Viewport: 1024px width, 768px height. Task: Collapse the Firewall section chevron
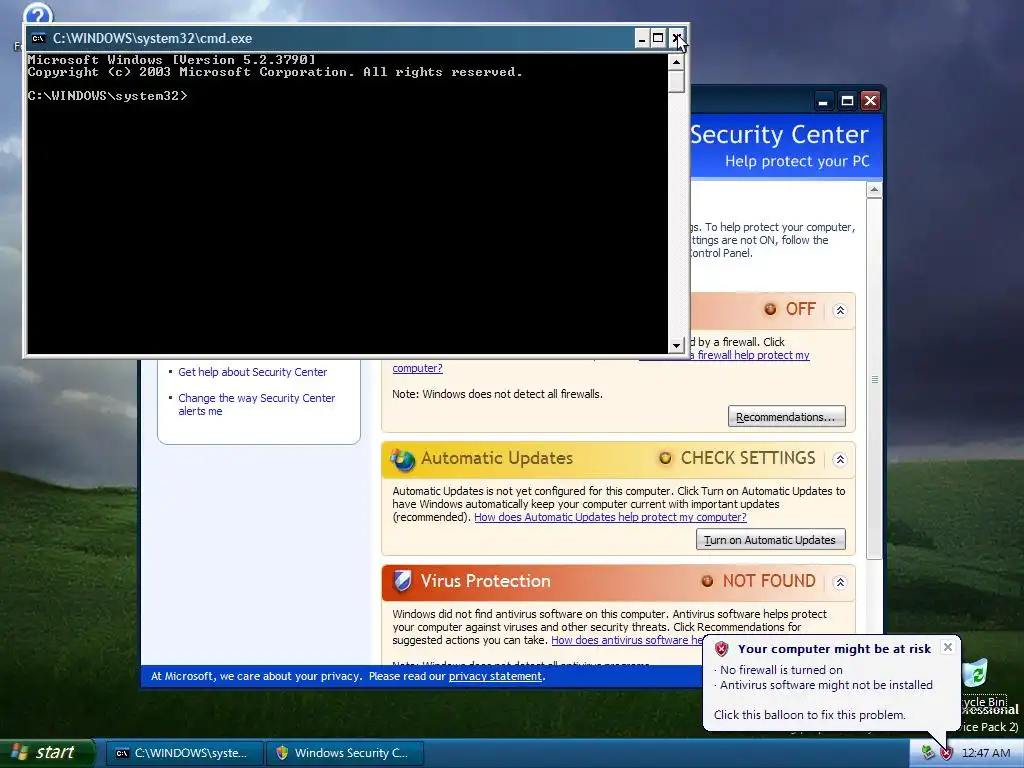840,310
